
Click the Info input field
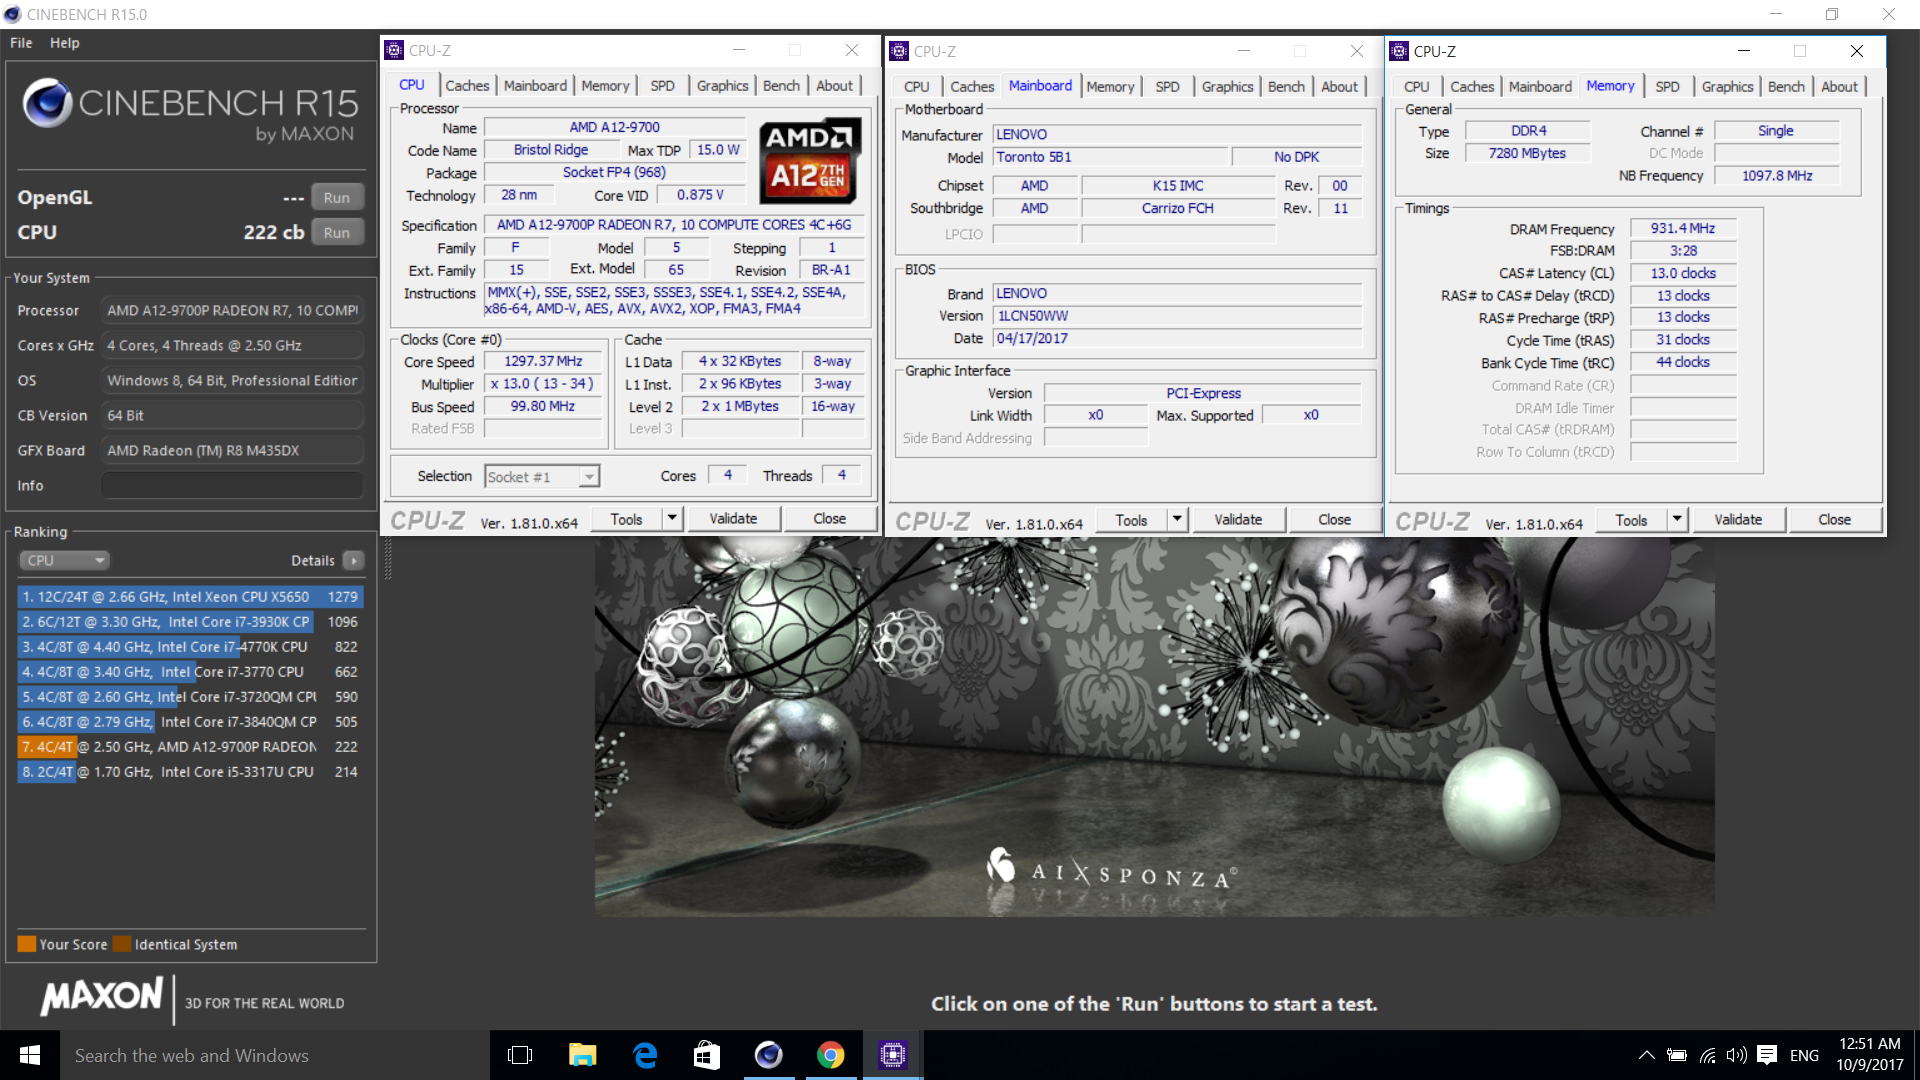[x=232, y=485]
